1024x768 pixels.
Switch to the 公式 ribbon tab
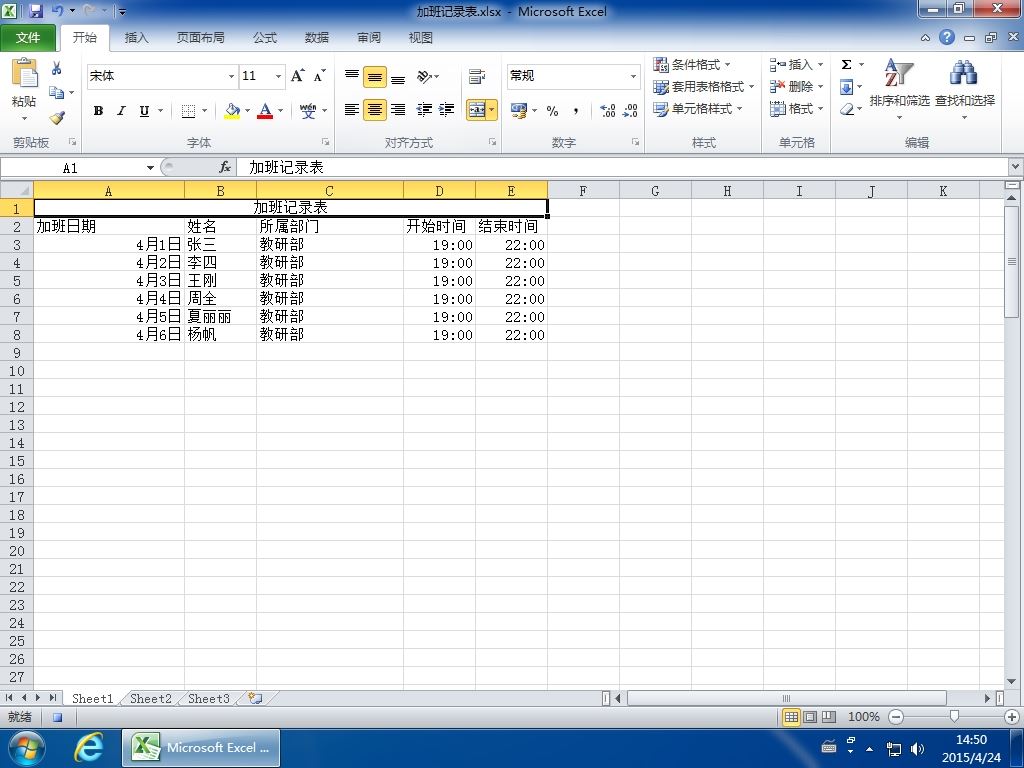coord(265,38)
